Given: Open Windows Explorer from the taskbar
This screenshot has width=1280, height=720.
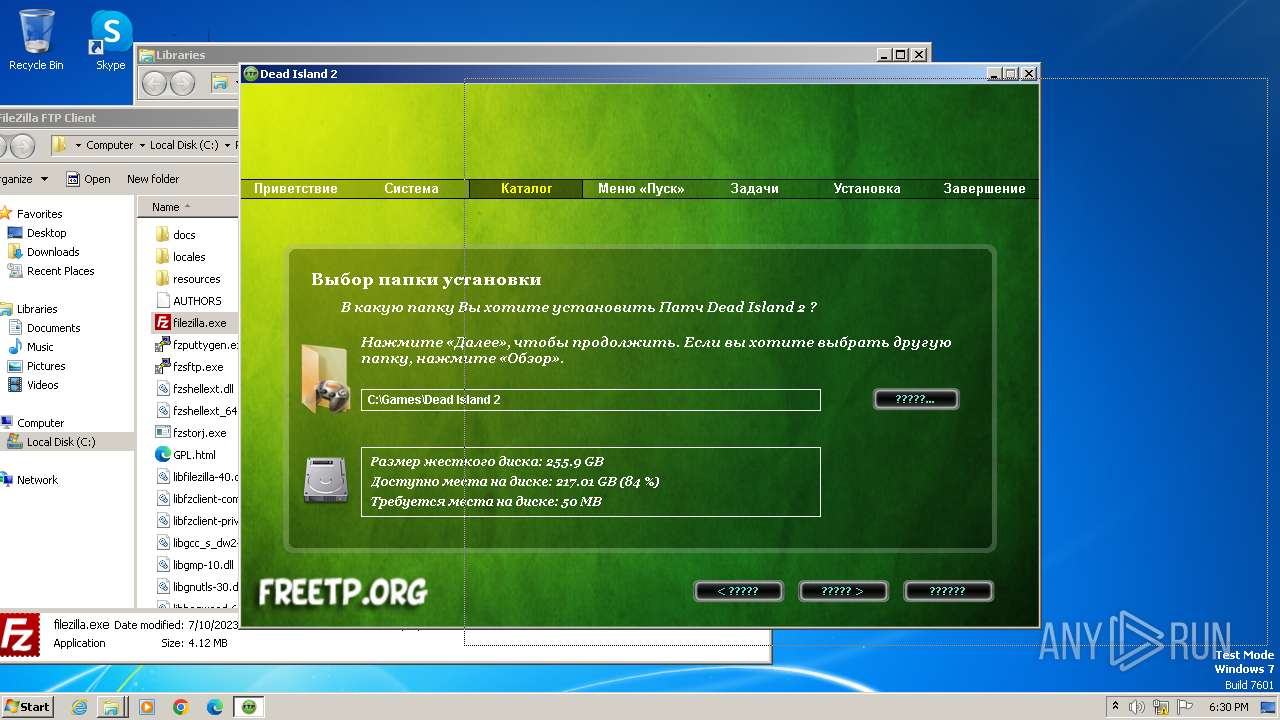Looking at the screenshot, I should (x=111, y=707).
